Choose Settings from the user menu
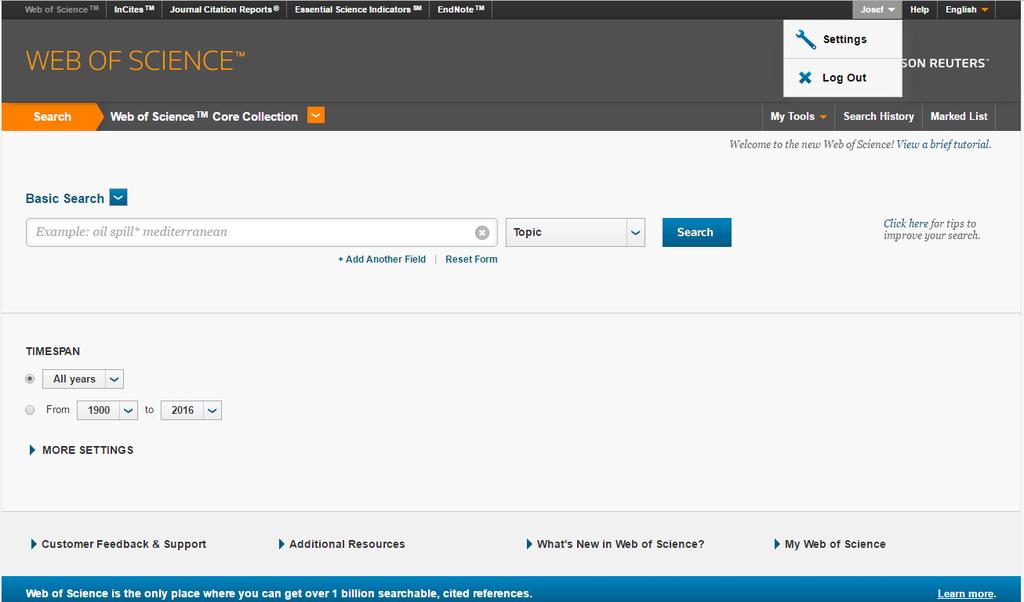Screen dimensions: 1024x602 click(x=842, y=39)
